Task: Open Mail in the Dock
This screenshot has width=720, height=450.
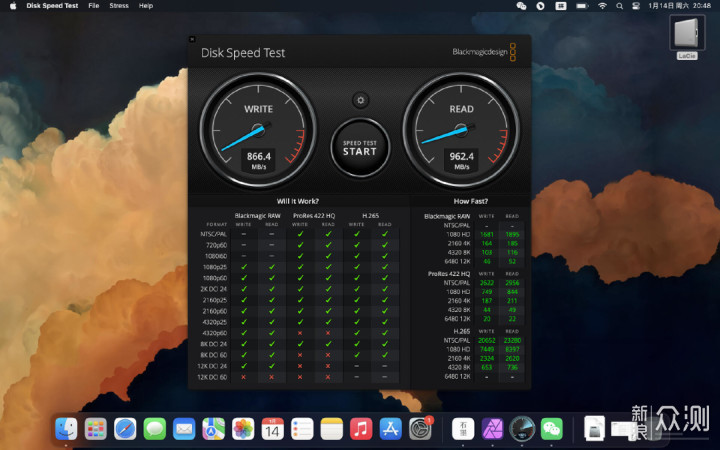Action: pyautogui.click(x=184, y=429)
